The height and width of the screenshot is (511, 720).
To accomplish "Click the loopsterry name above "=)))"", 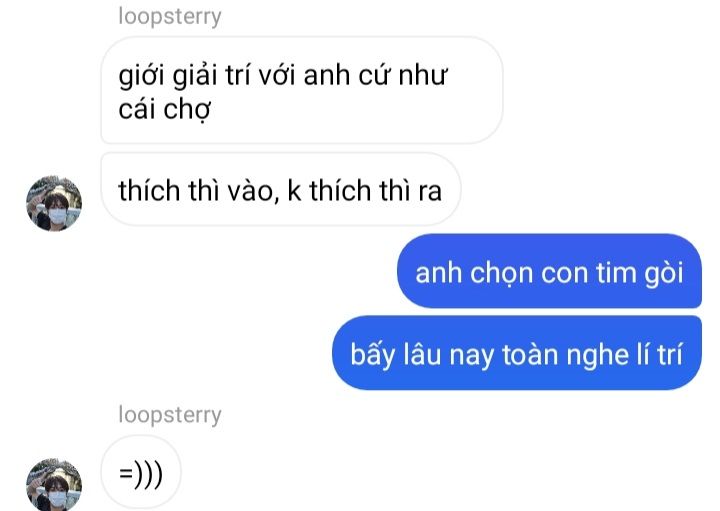I will tap(170, 416).
